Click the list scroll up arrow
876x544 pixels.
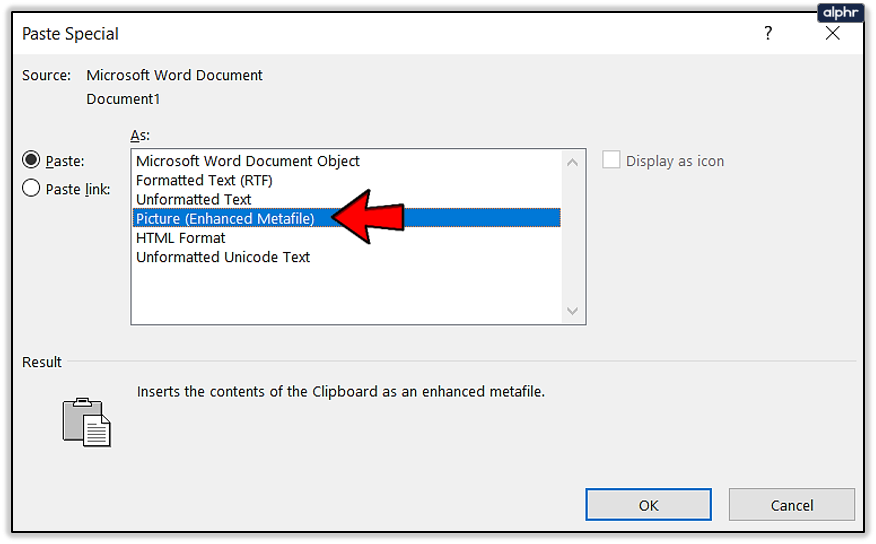point(573,163)
